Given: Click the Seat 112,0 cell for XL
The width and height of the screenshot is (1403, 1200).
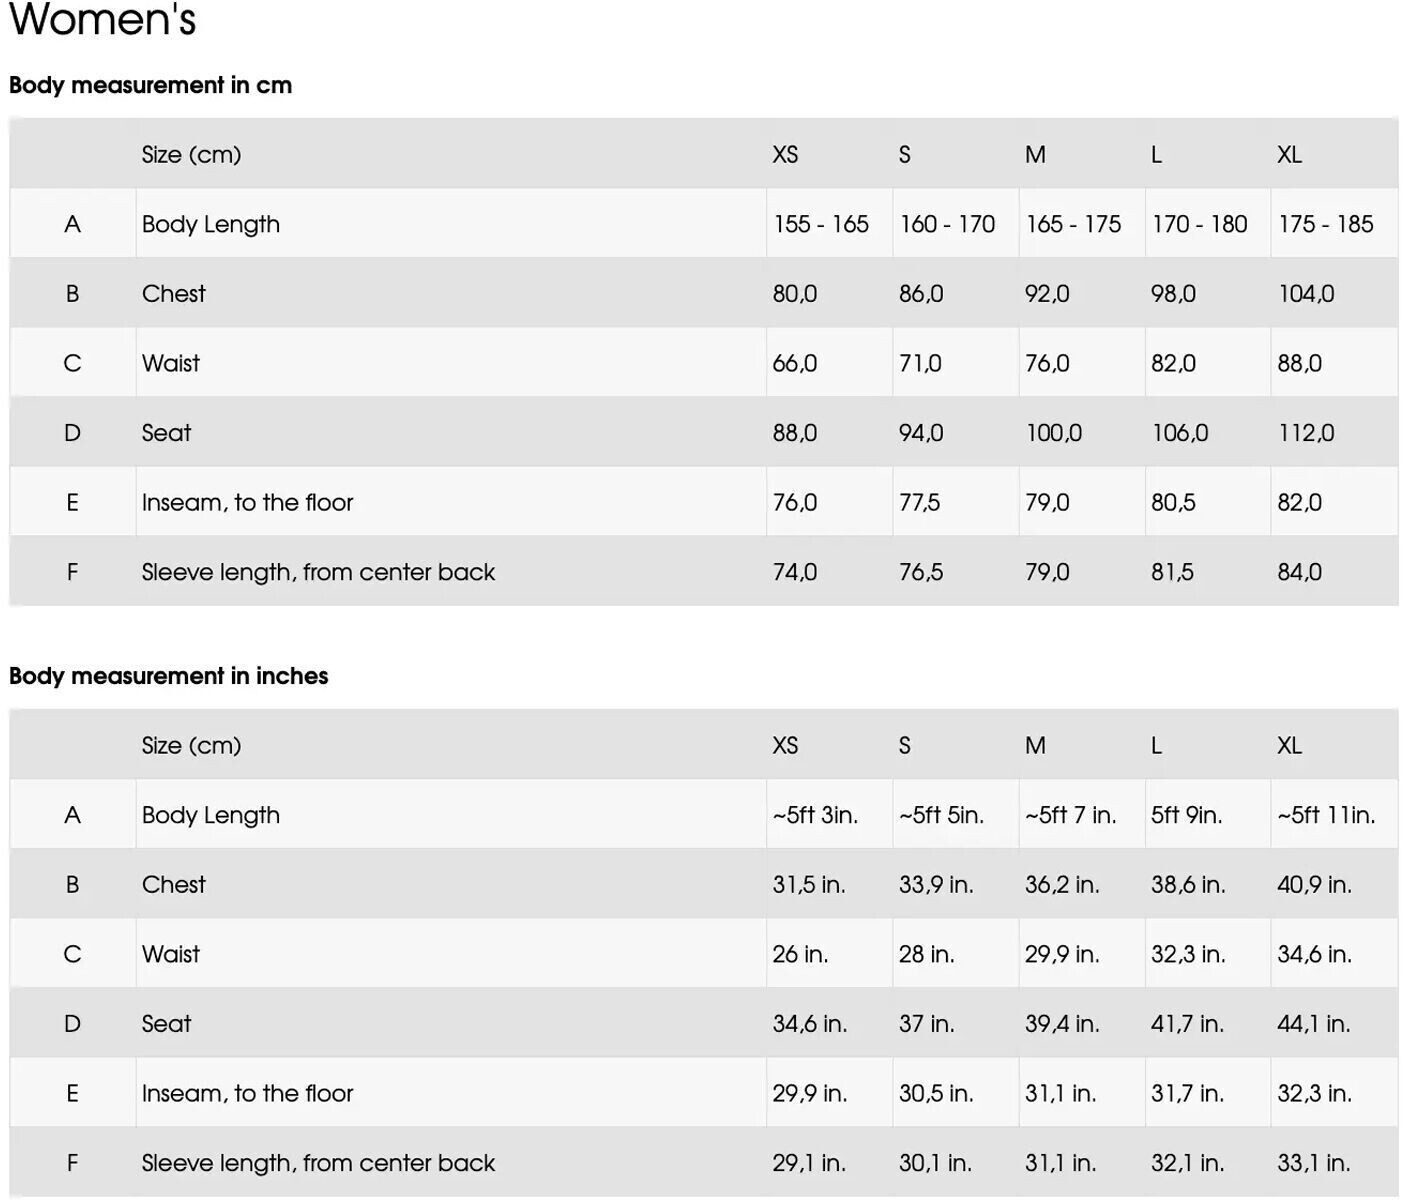Looking at the screenshot, I should tap(1305, 433).
